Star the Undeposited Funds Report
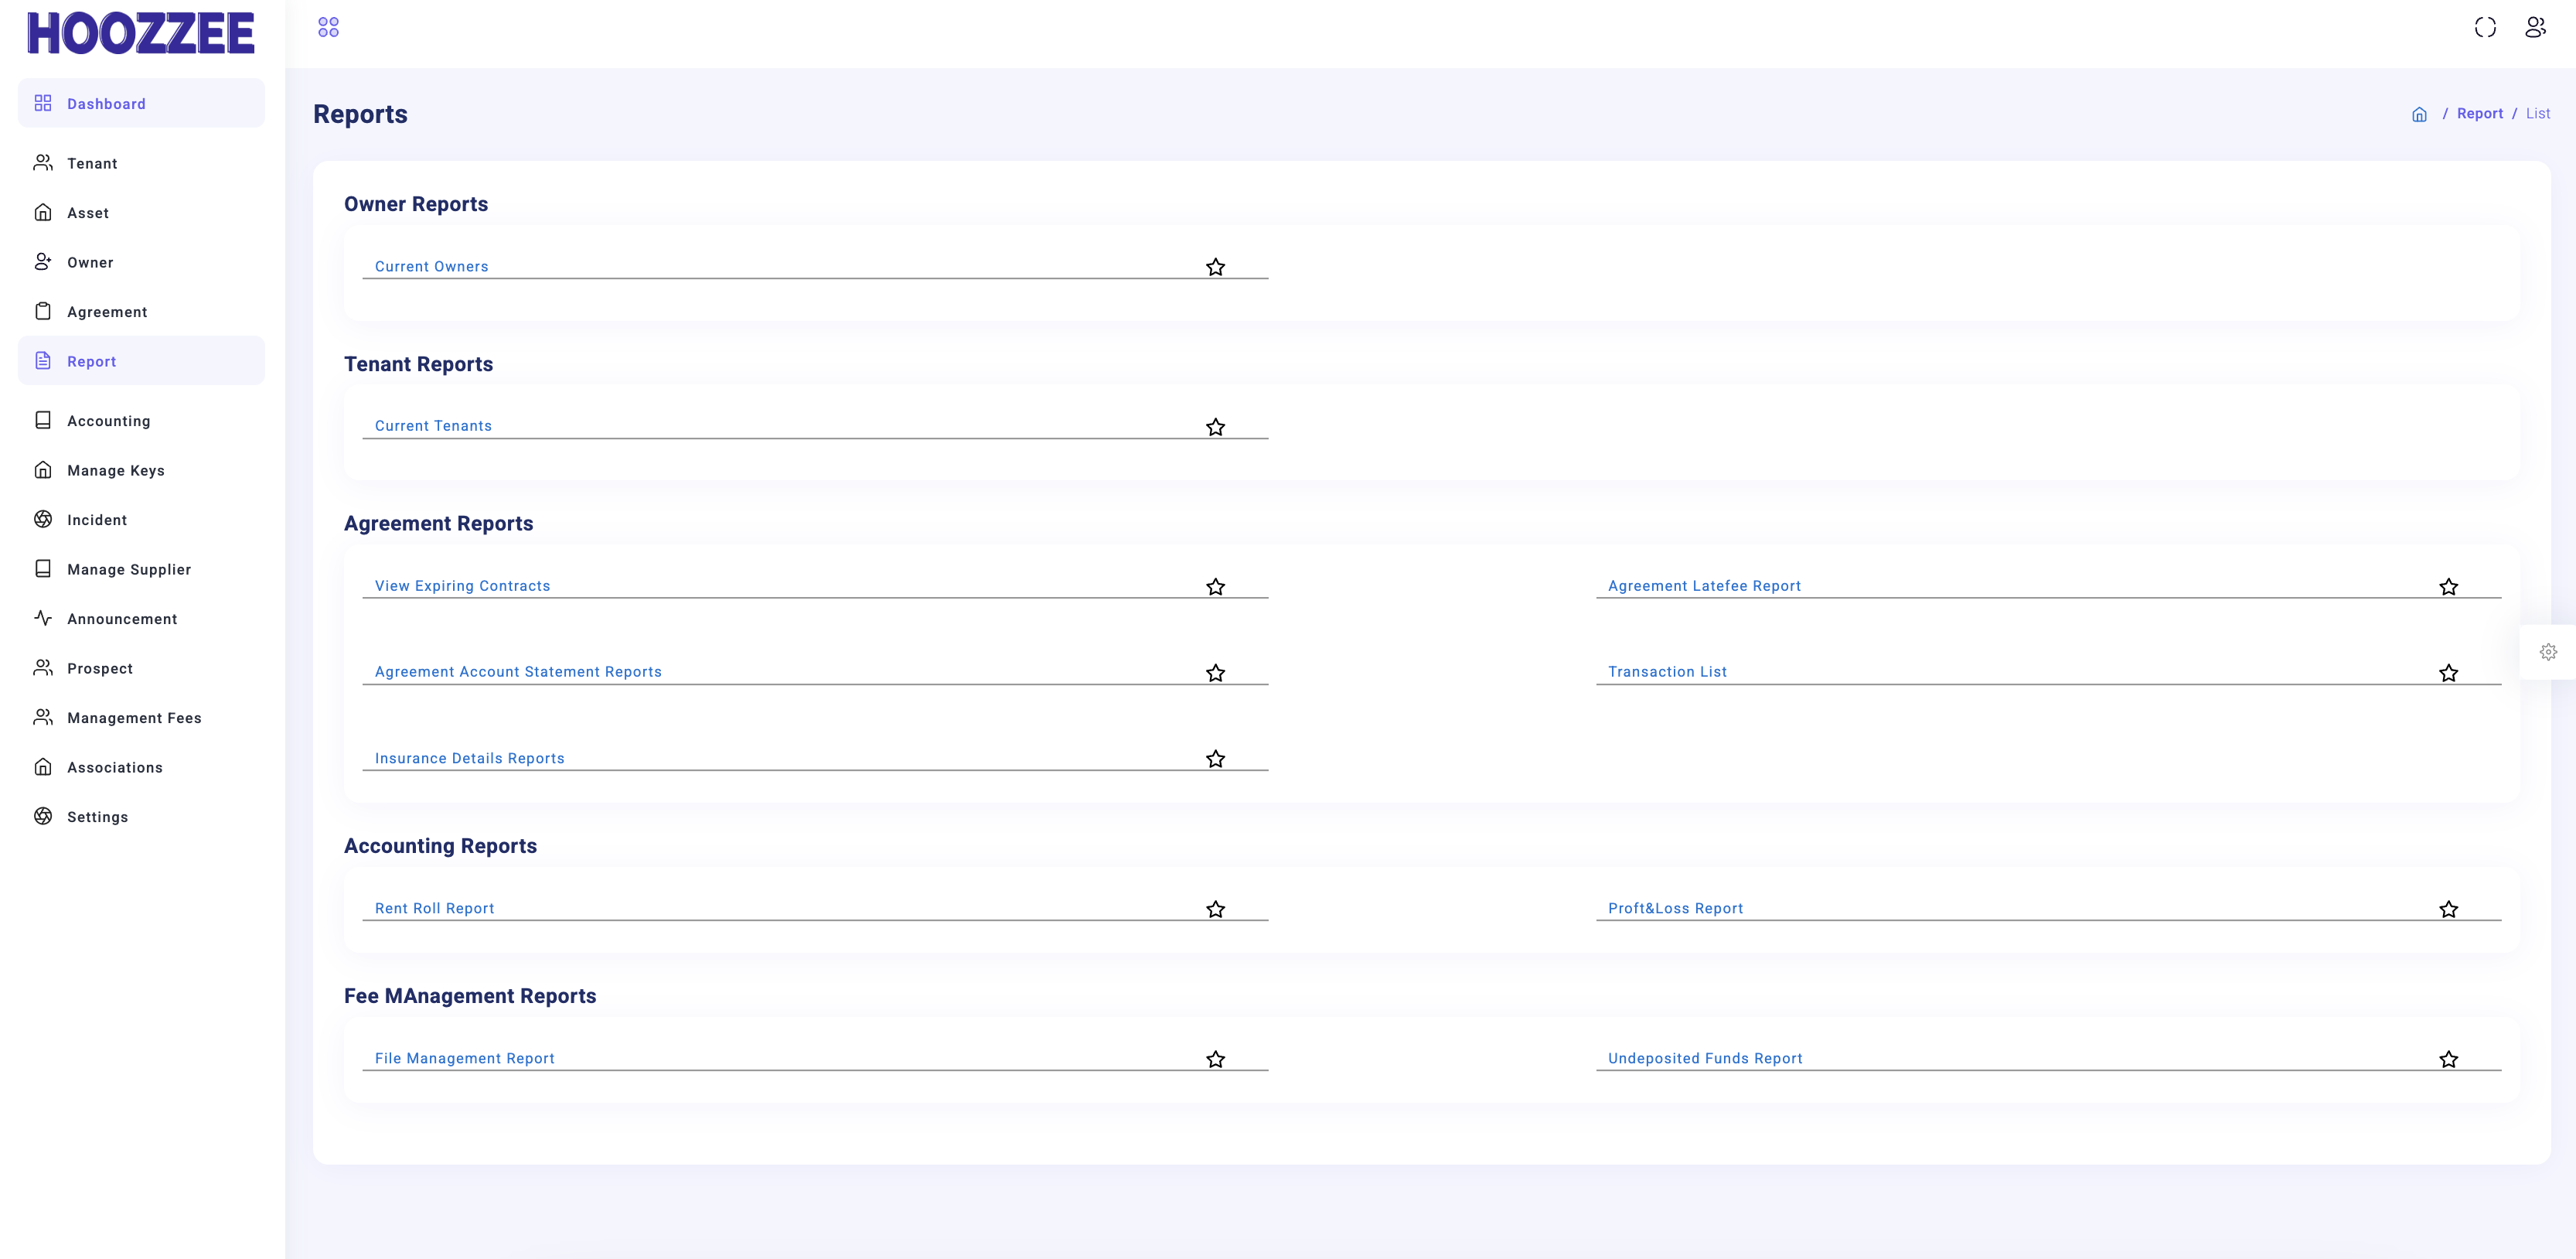Image resolution: width=2576 pixels, height=1259 pixels. [2448, 1059]
